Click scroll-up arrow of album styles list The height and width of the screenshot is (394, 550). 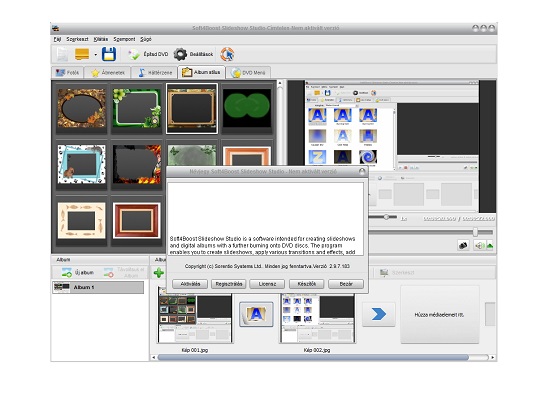(280, 83)
